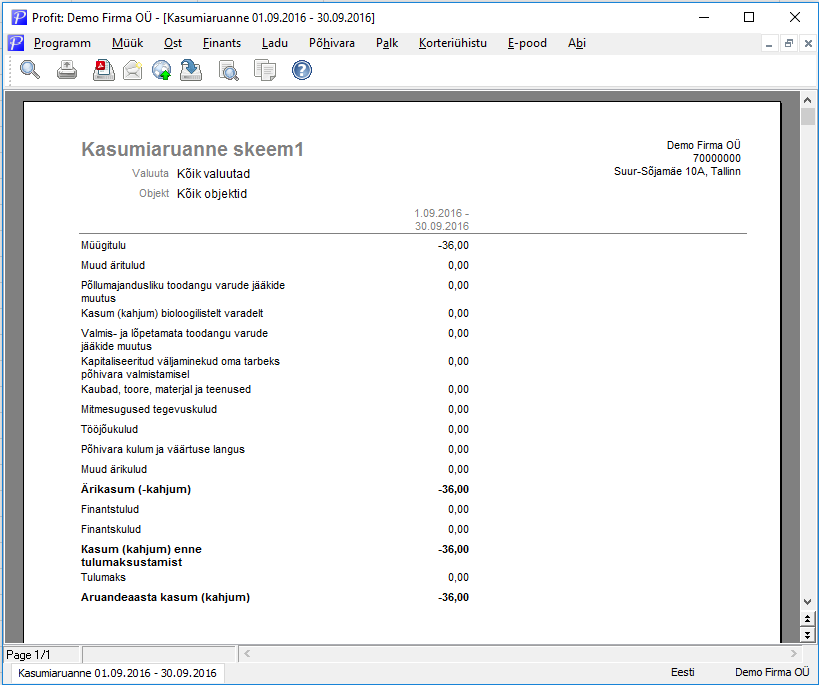Click the period header 1.09.2016 - 30.09.2016
Viewport: 819px width, 685px height.
[x=442, y=220]
